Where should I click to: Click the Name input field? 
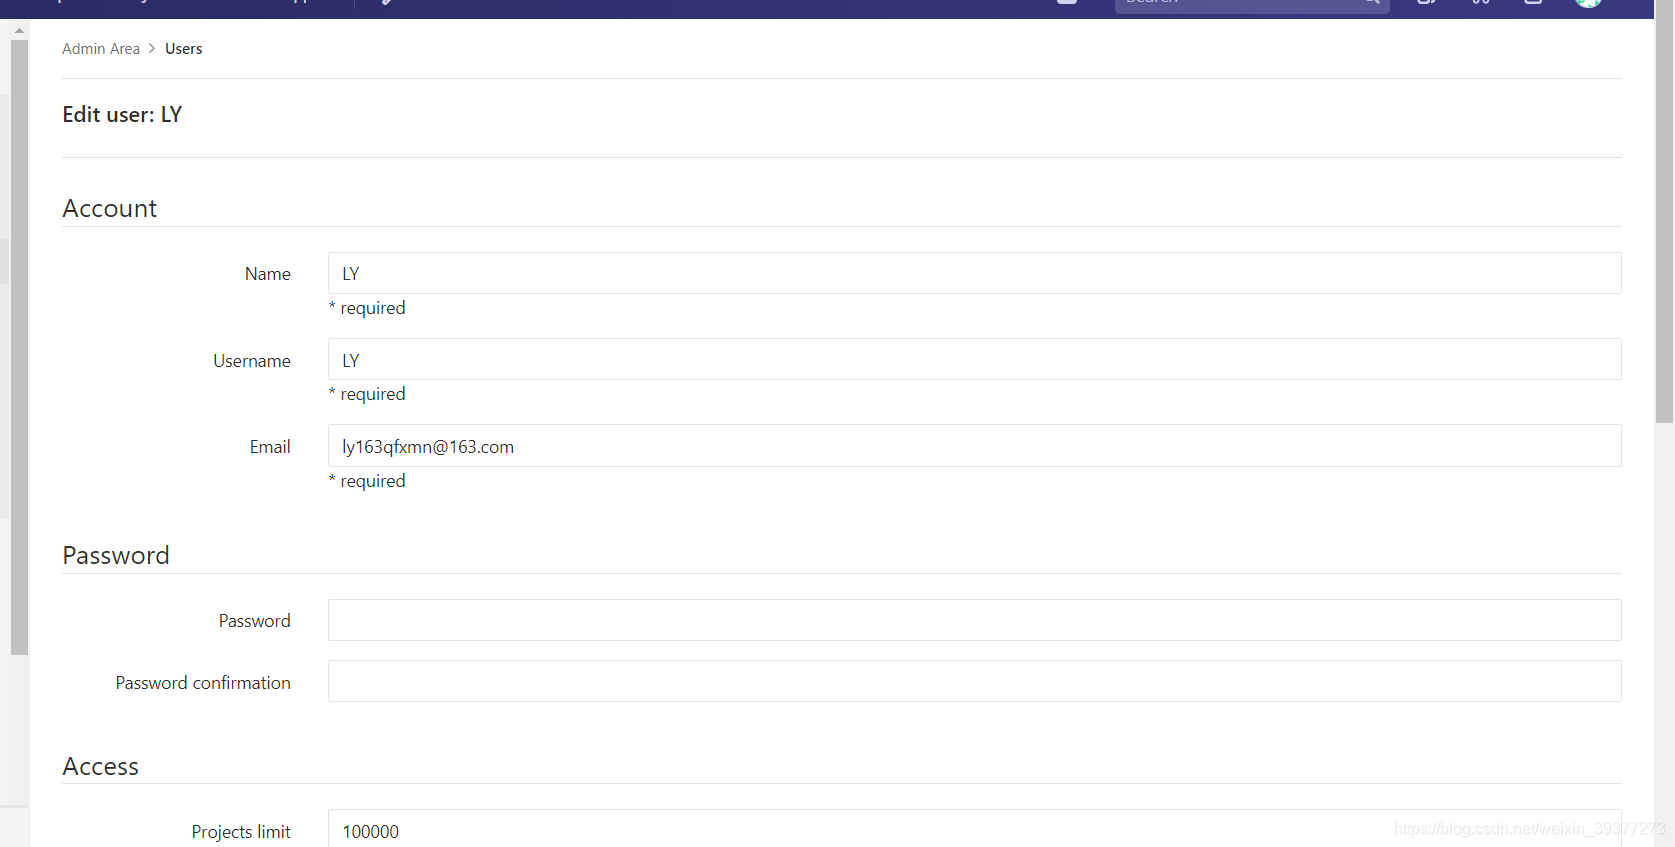pyautogui.click(x=974, y=273)
